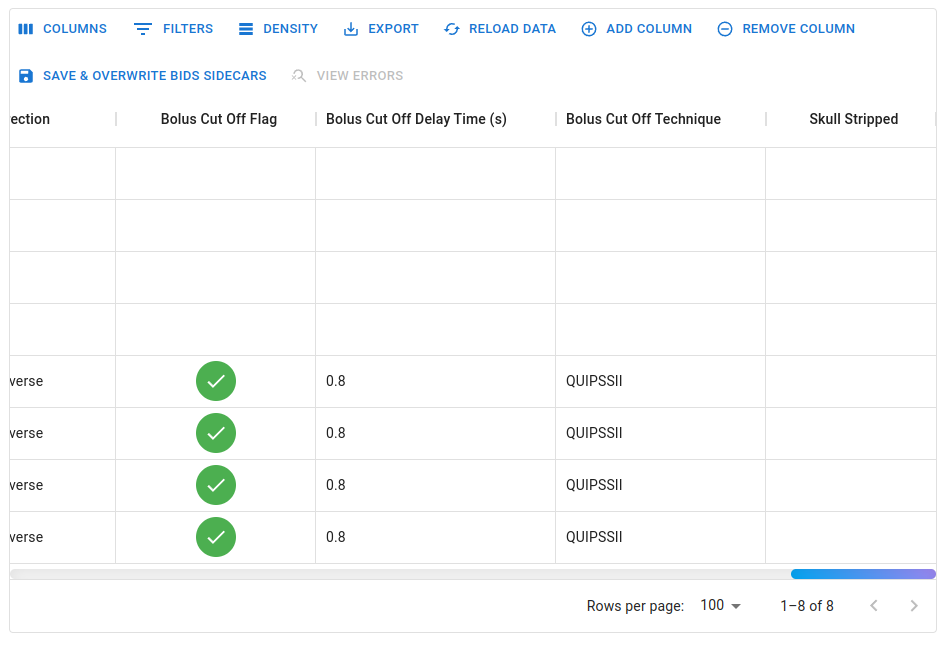Select 0.8 delay time in sixth row

click(x=335, y=433)
